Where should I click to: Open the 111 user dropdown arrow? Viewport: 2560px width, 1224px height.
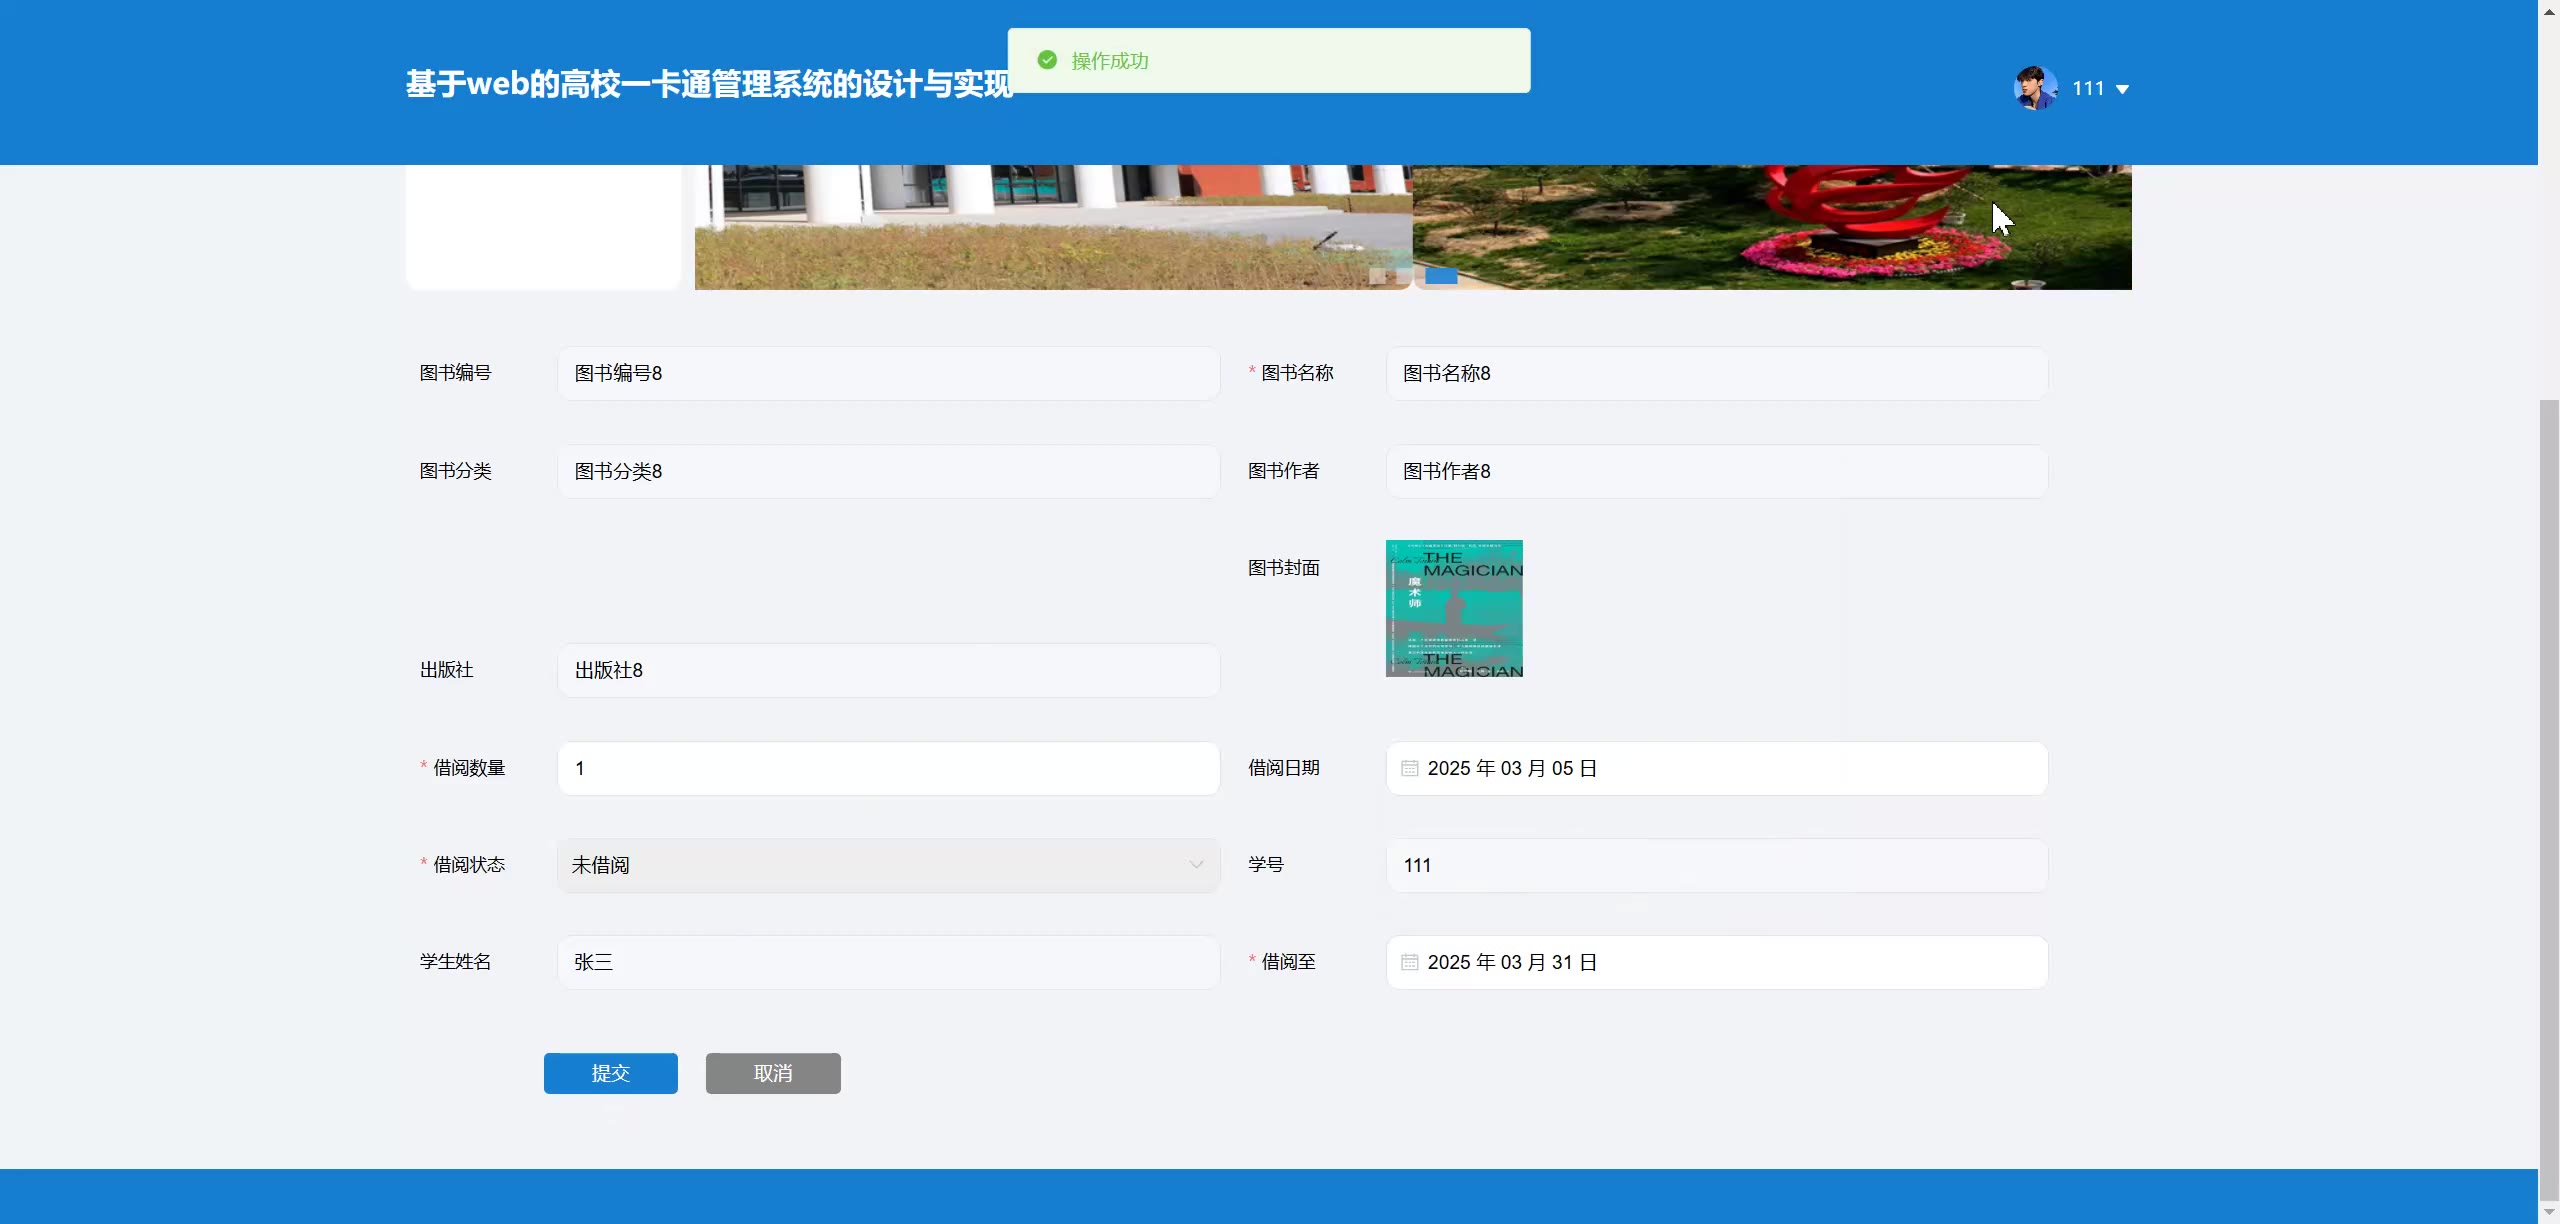coord(2122,89)
